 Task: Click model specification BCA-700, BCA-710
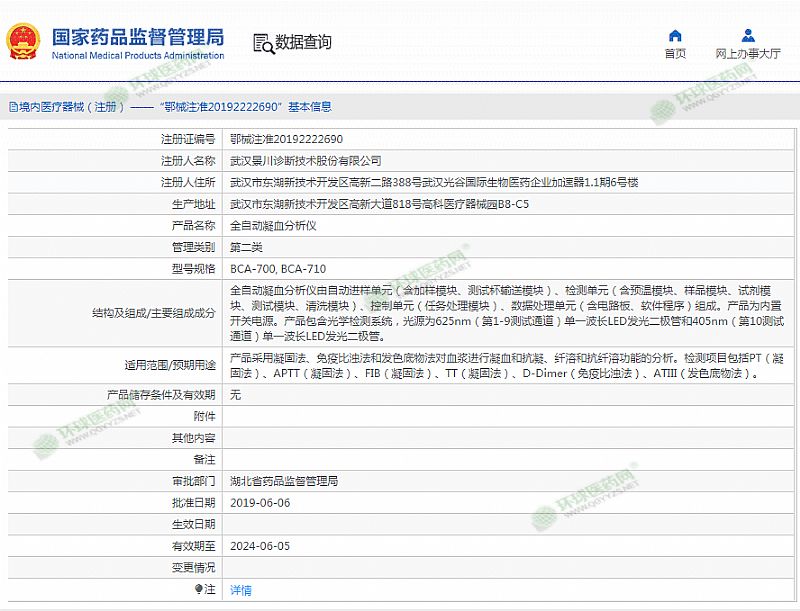(277, 269)
